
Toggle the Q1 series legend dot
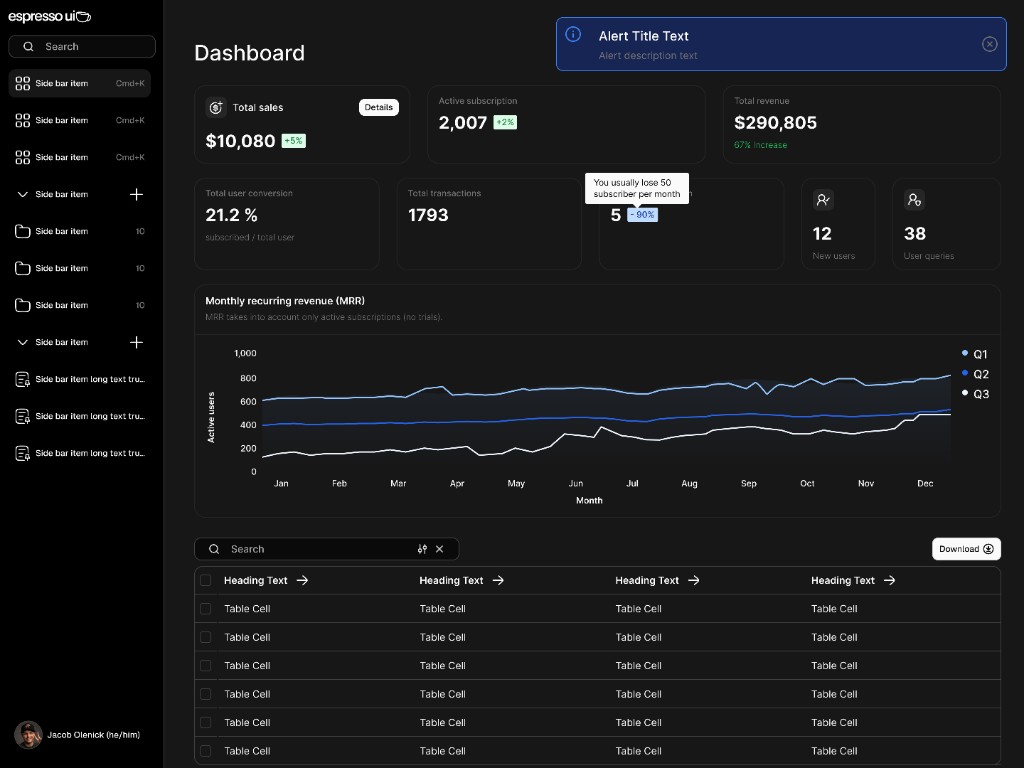pyautogui.click(x=965, y=353)
